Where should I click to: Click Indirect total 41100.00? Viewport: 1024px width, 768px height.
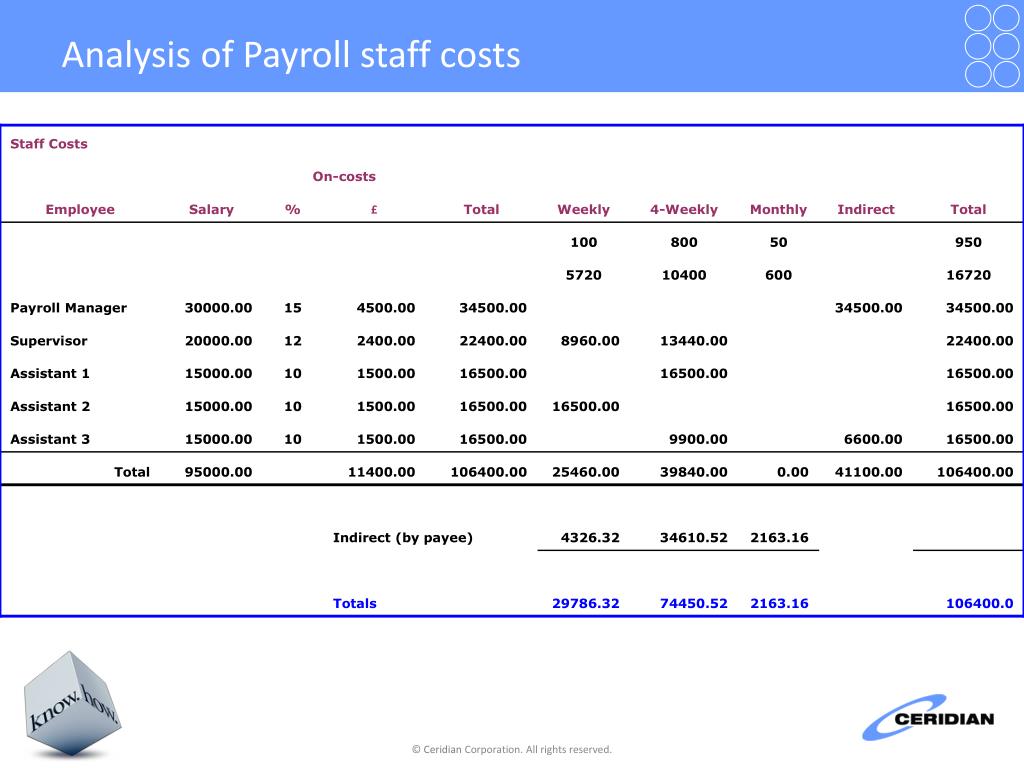tap(869, 472)
